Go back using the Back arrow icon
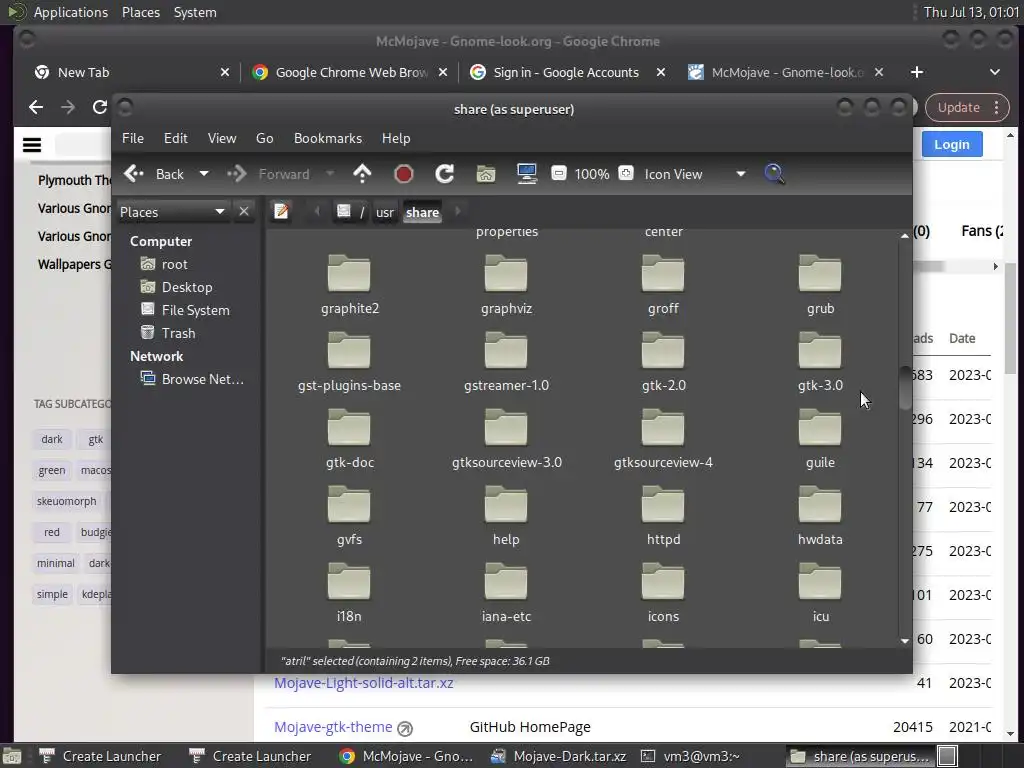 click(x=134, y=174)
